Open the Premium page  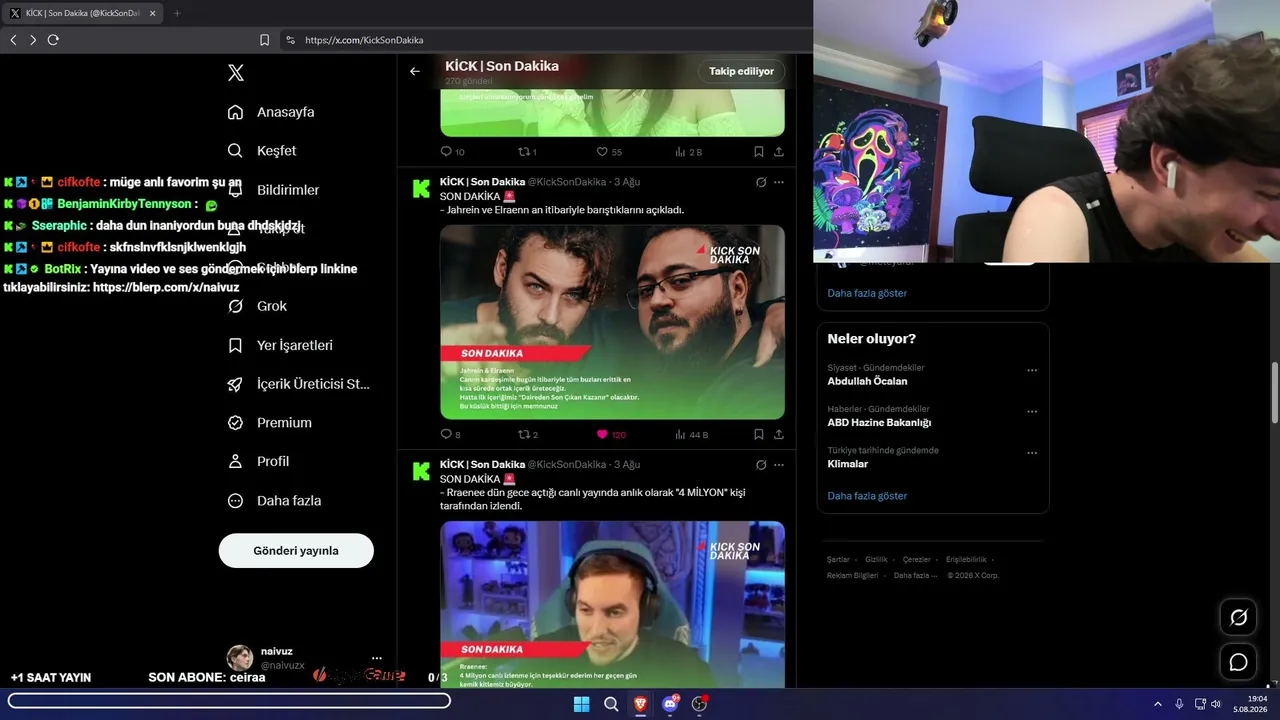point(269,423)
